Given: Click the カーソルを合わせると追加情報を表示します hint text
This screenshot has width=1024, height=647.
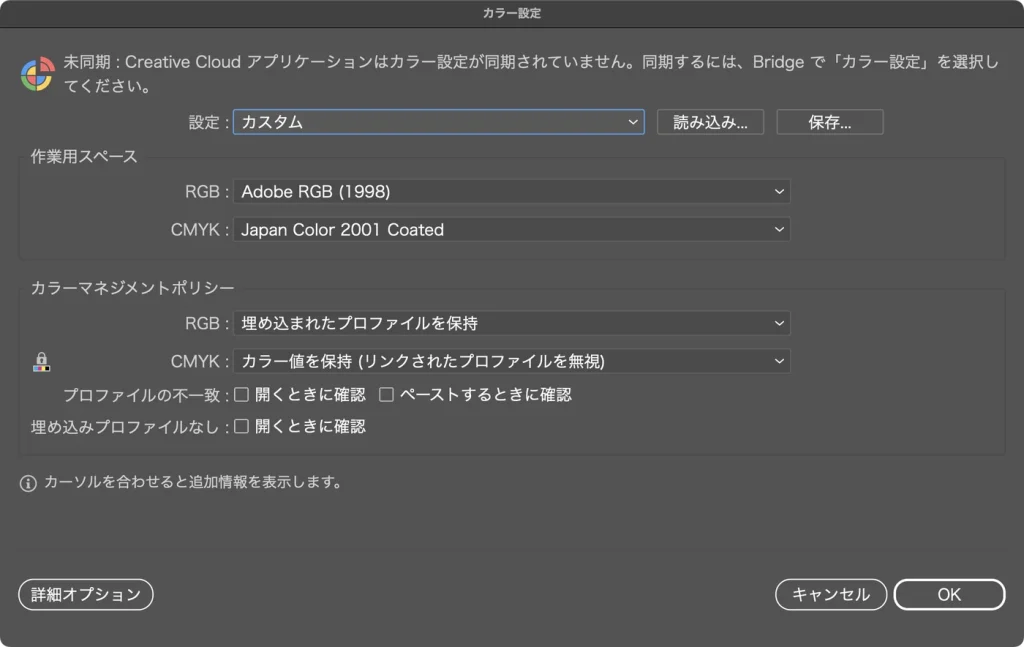Looking at the screenshot, I should tap(193, 482).
